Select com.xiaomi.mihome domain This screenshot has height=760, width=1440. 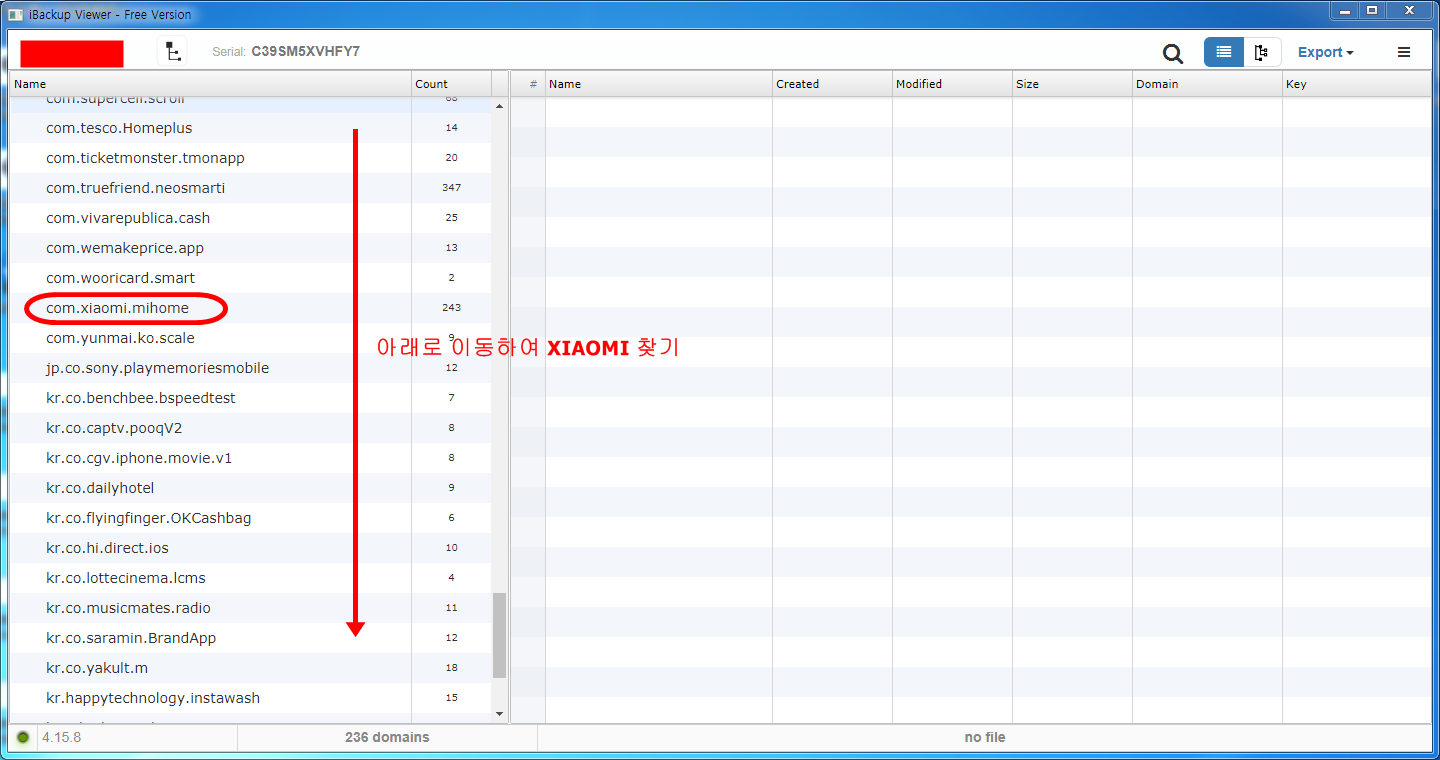coord(250,308)
